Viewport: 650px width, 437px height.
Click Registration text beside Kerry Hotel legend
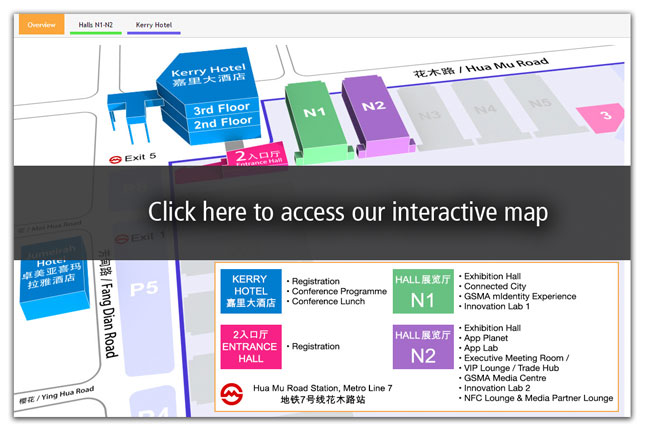click(315, 282)
